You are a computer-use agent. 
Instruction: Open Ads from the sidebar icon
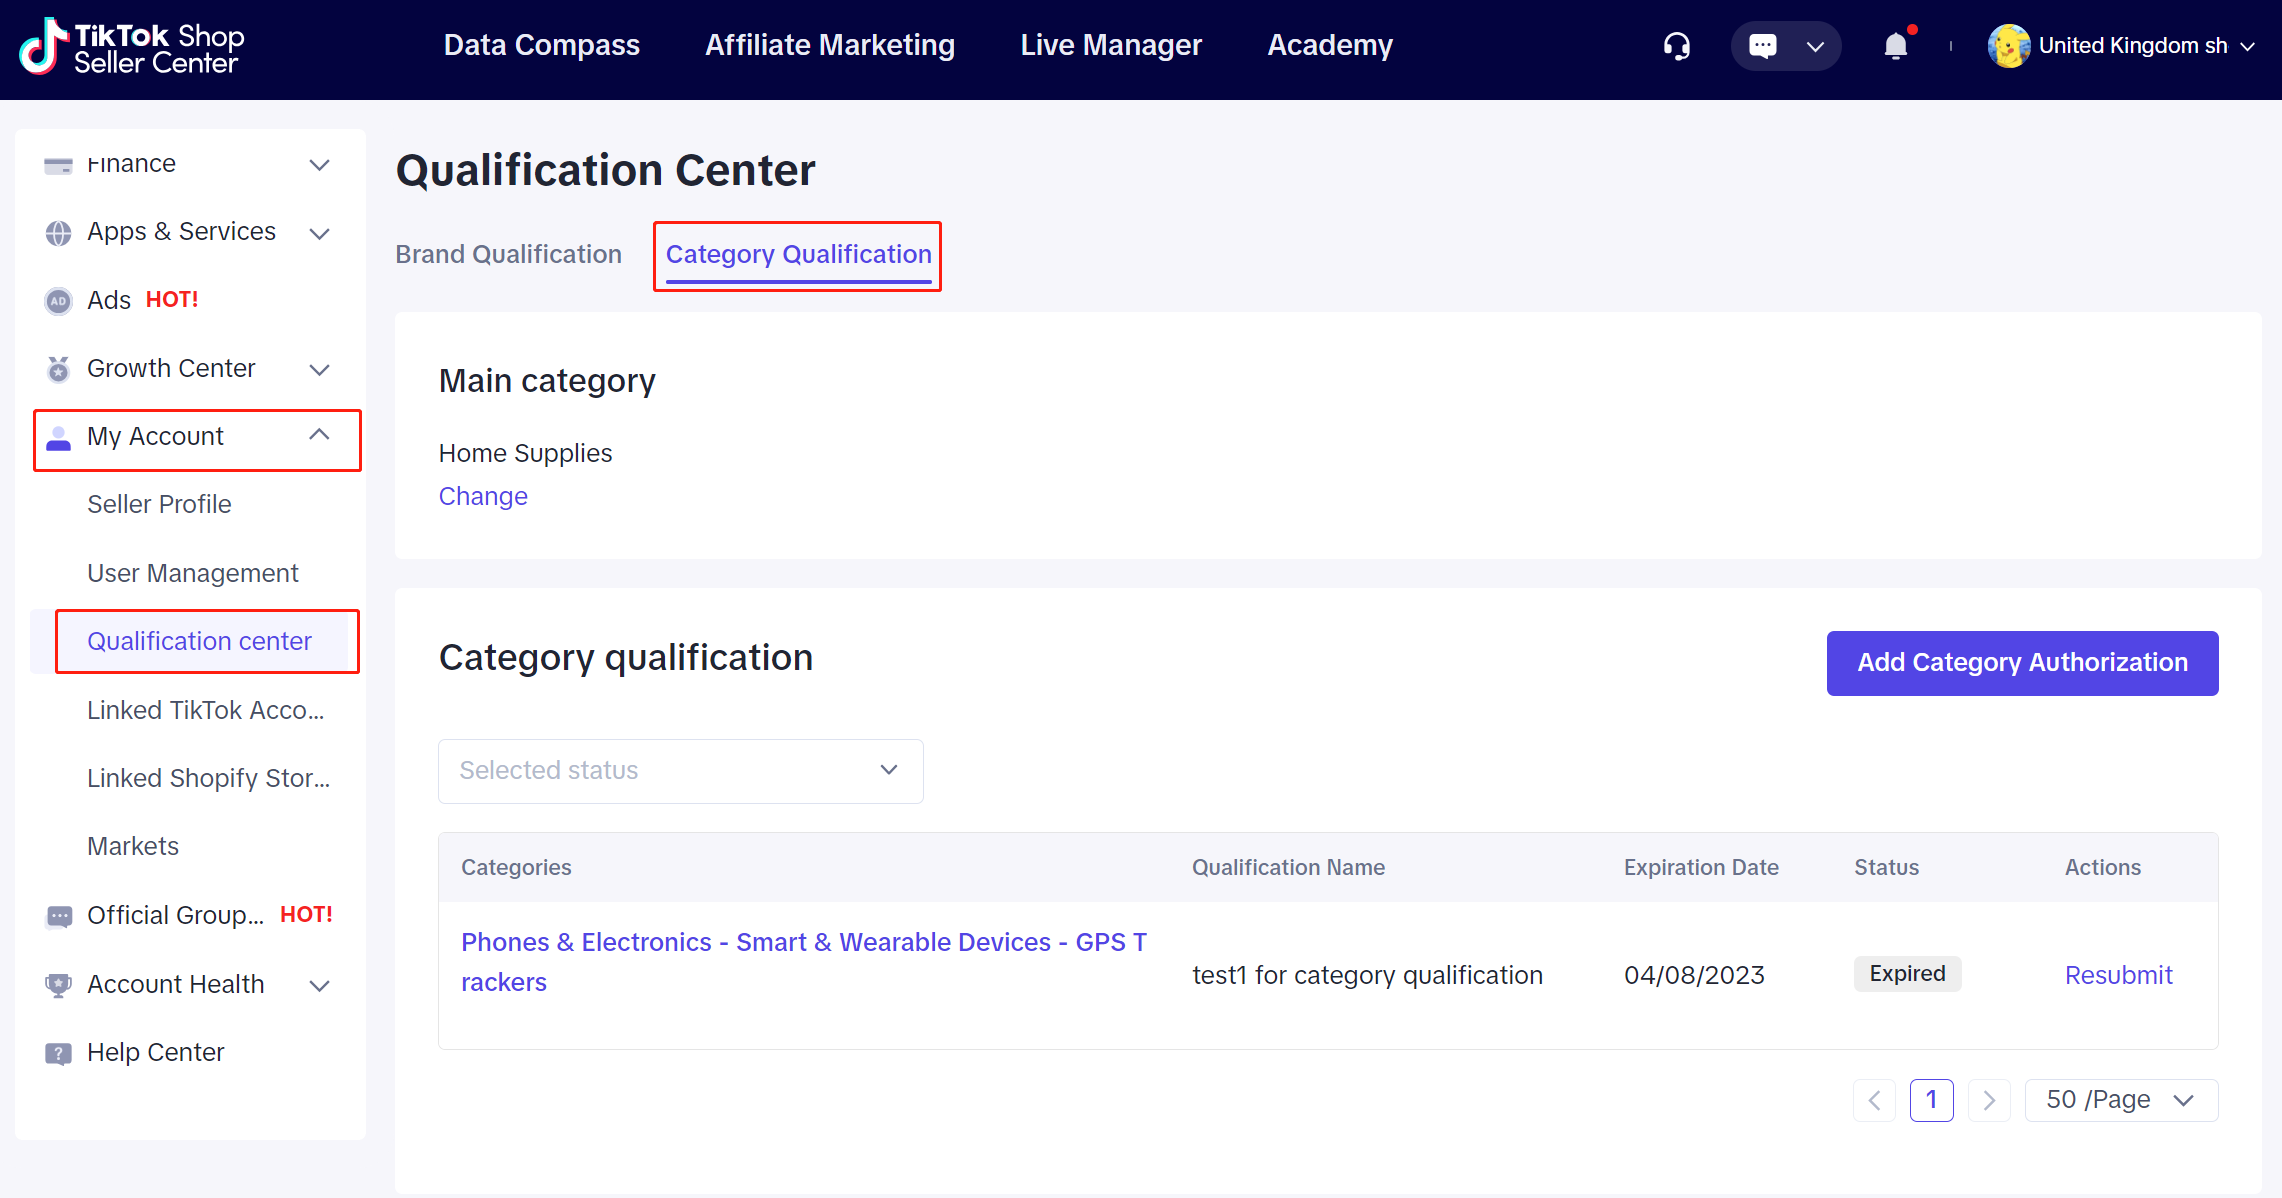tap(59, 300)
